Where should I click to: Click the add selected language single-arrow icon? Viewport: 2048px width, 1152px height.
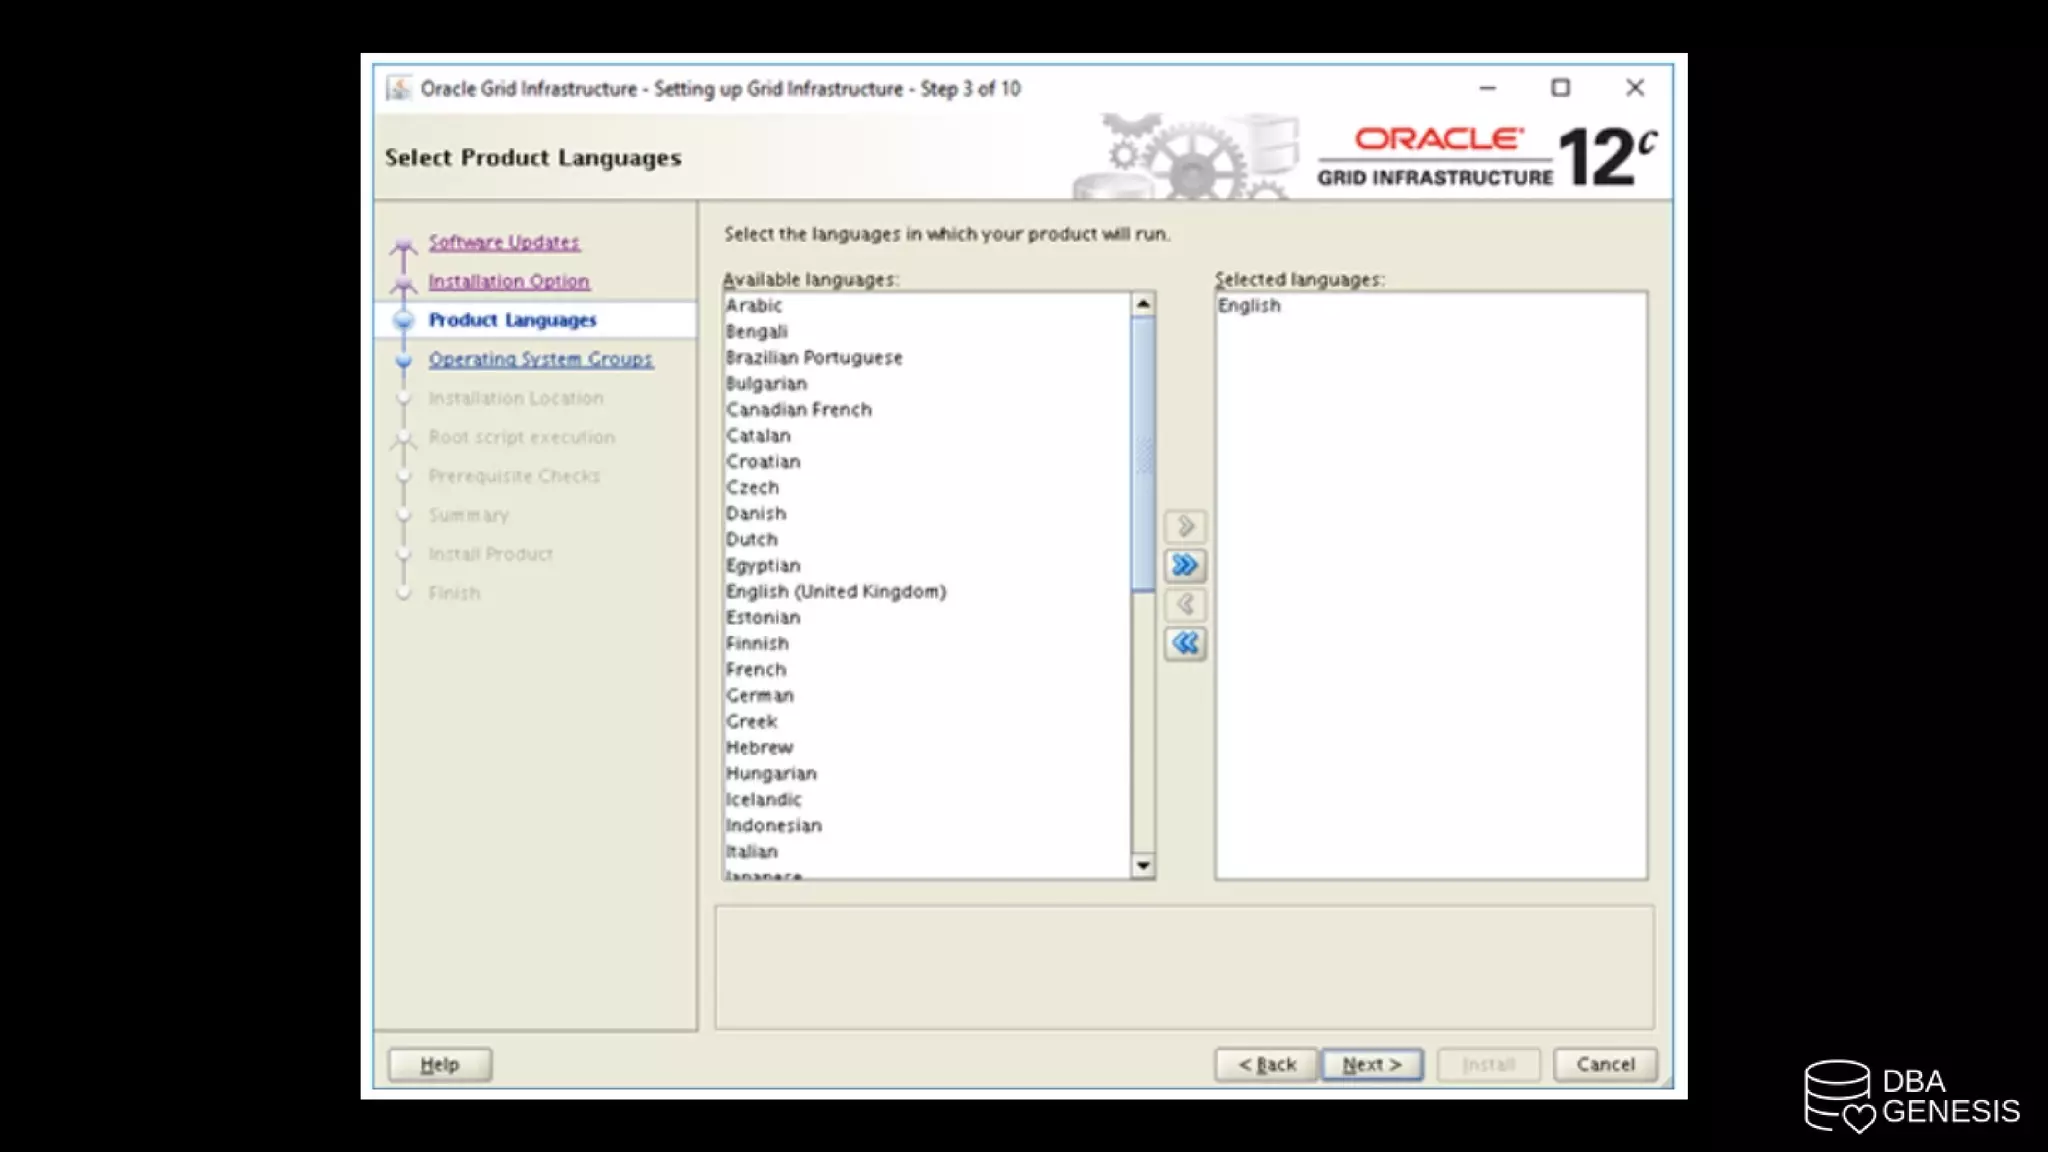pyautogui.click(x=1185, y=526)
